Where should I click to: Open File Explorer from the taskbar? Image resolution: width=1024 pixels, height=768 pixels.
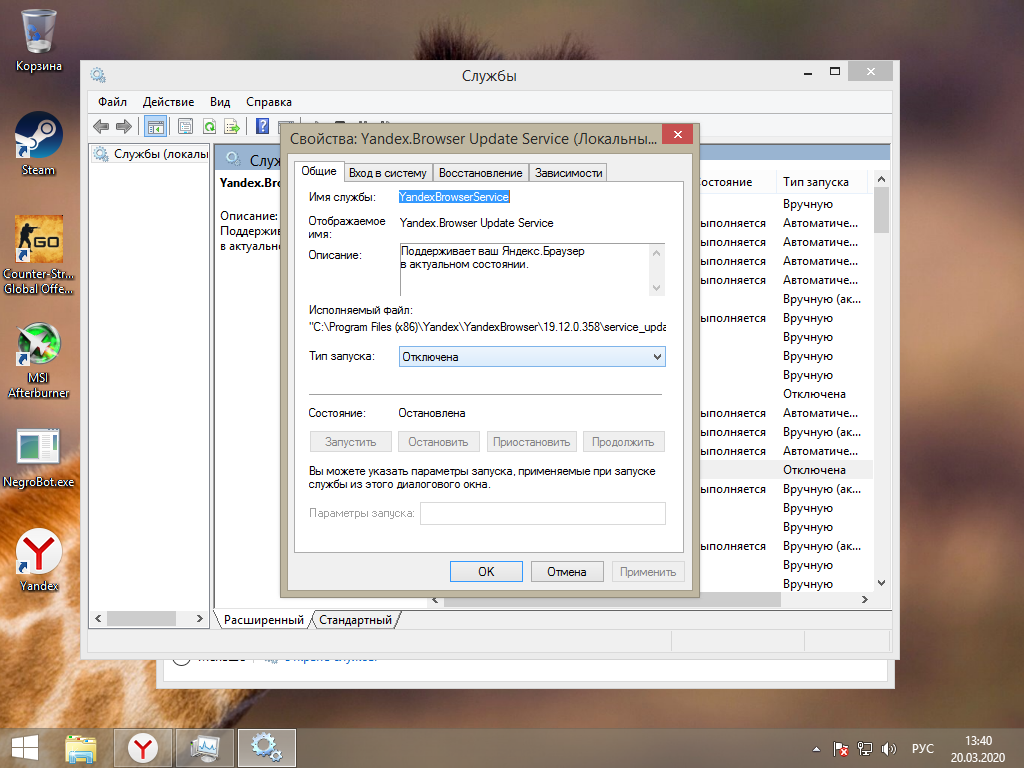[x=80, y=748]
